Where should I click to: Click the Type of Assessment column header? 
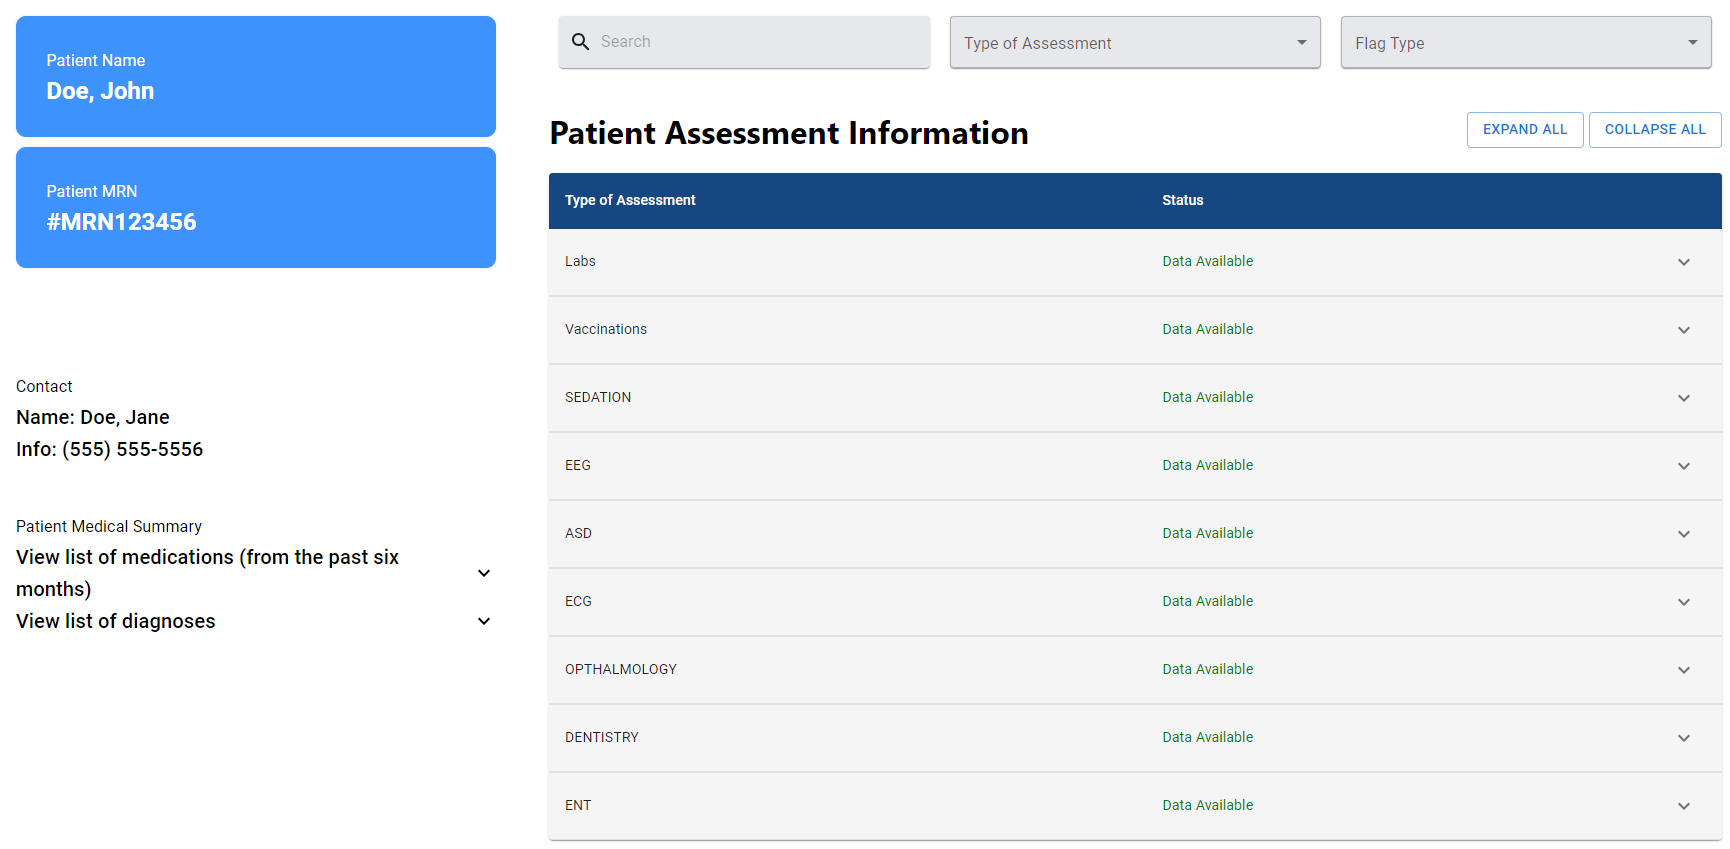(630, 200)
